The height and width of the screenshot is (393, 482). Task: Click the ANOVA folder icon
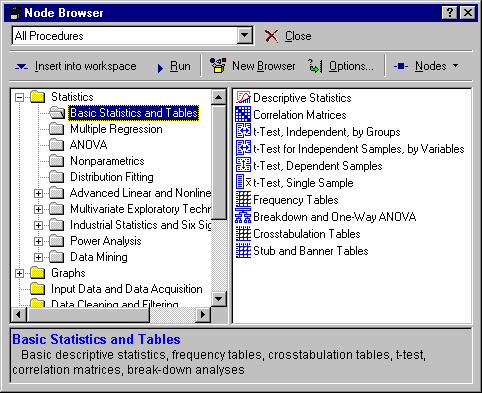pyautogui.click(x=57, y=145)
